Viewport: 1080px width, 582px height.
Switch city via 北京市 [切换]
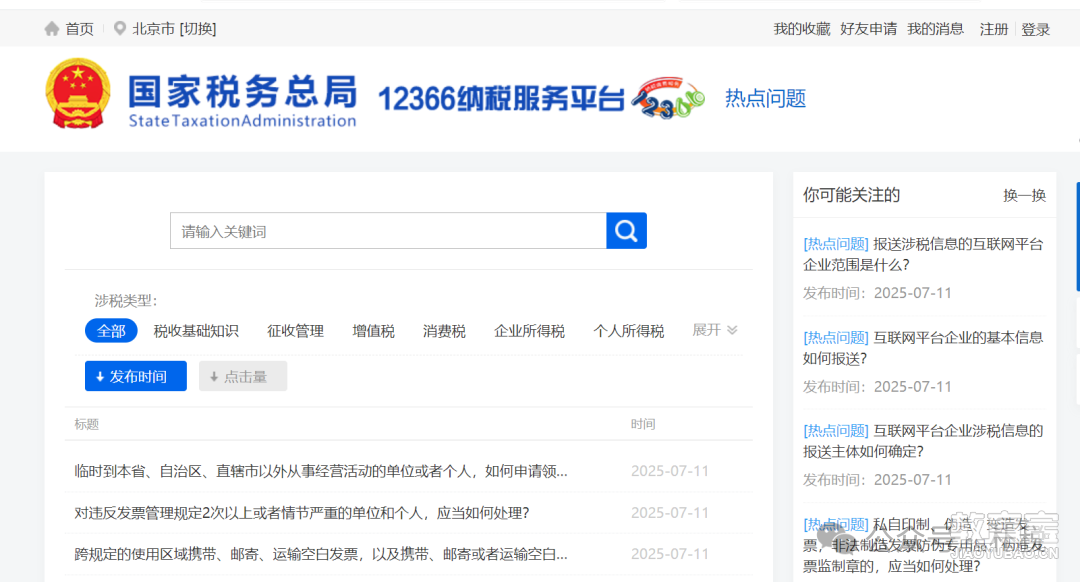click(x=174, y=29)
